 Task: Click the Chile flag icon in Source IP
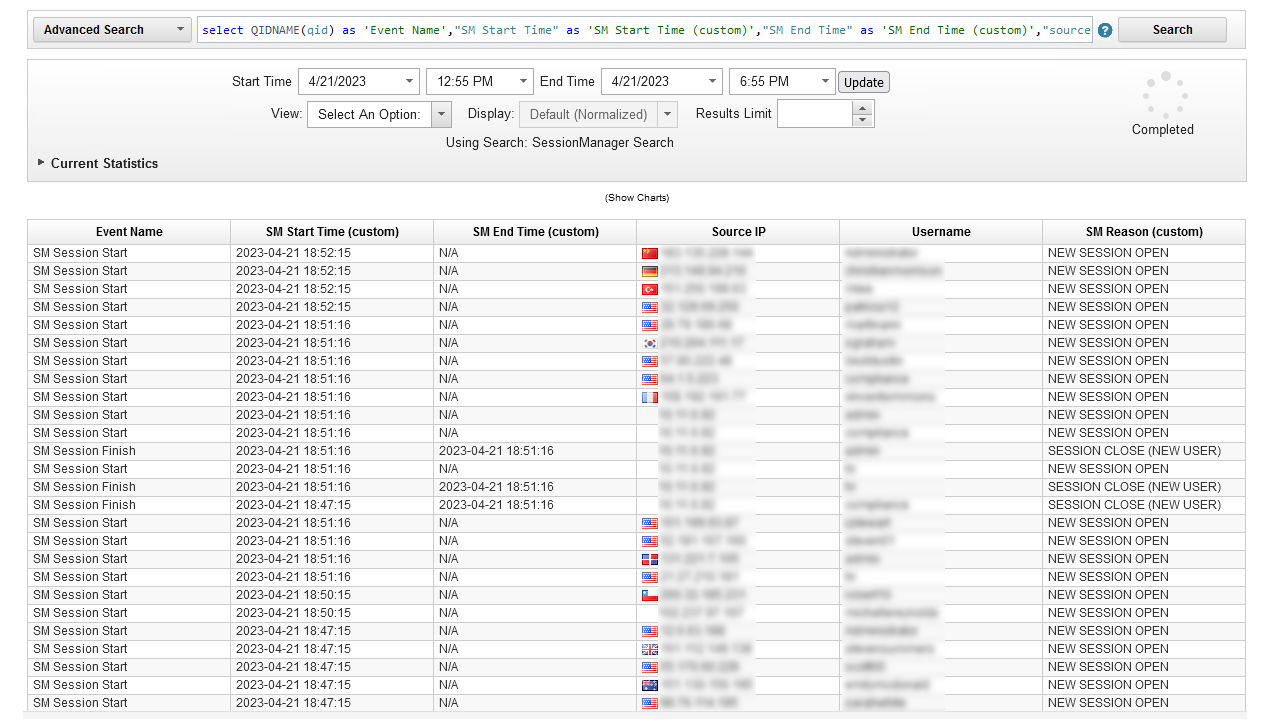[649, 595]
